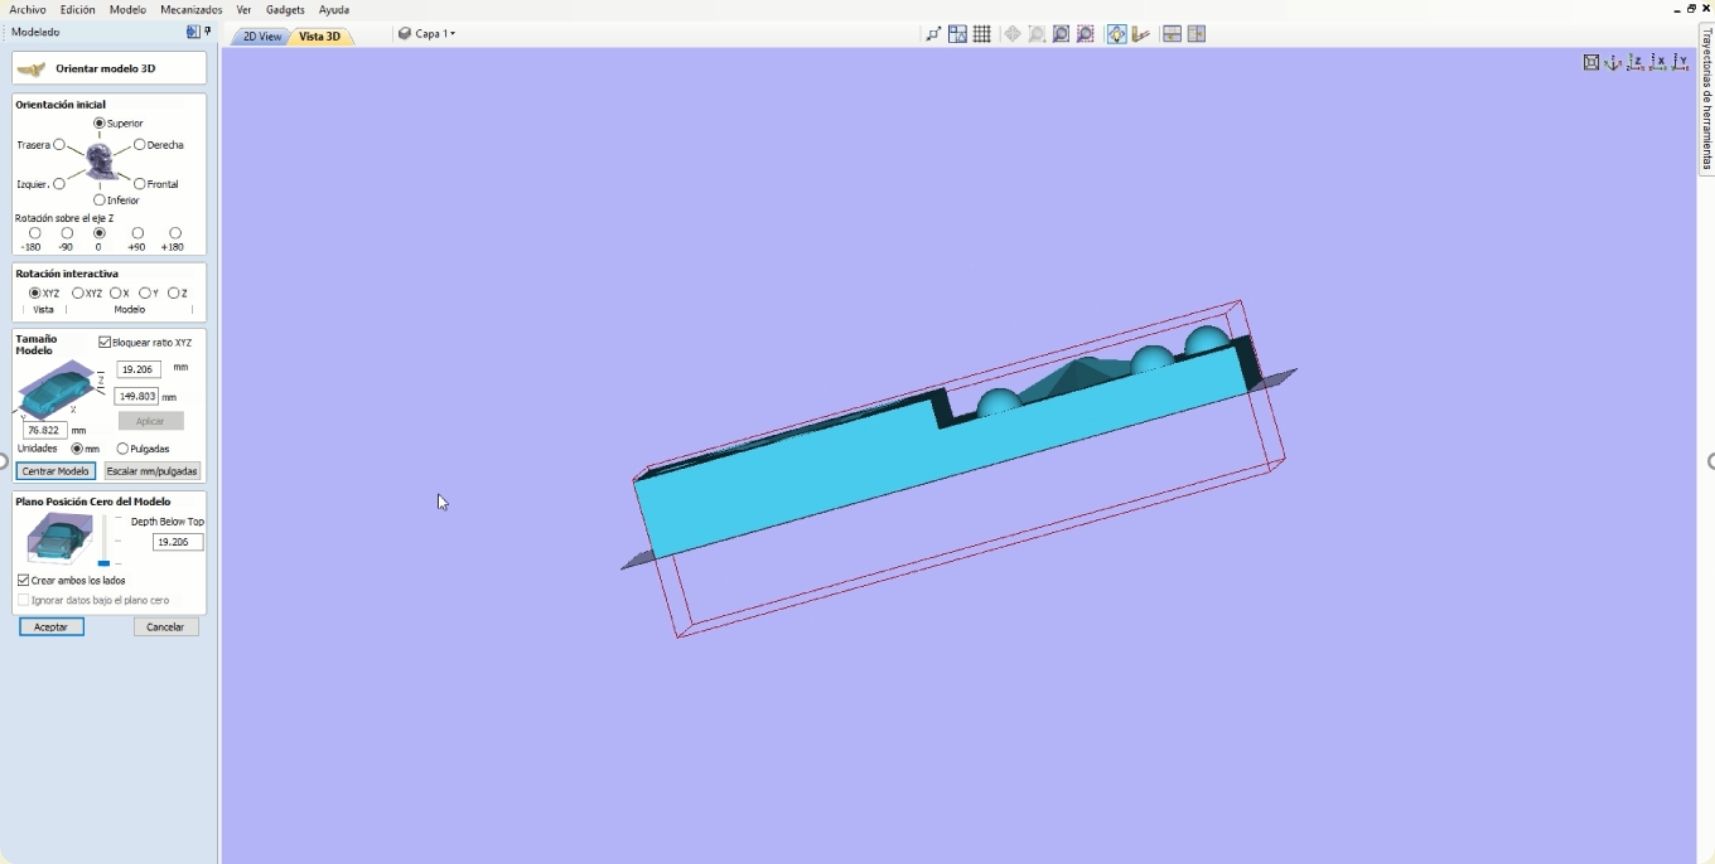Select Modelo Z rotation radio

coord(173,293)
